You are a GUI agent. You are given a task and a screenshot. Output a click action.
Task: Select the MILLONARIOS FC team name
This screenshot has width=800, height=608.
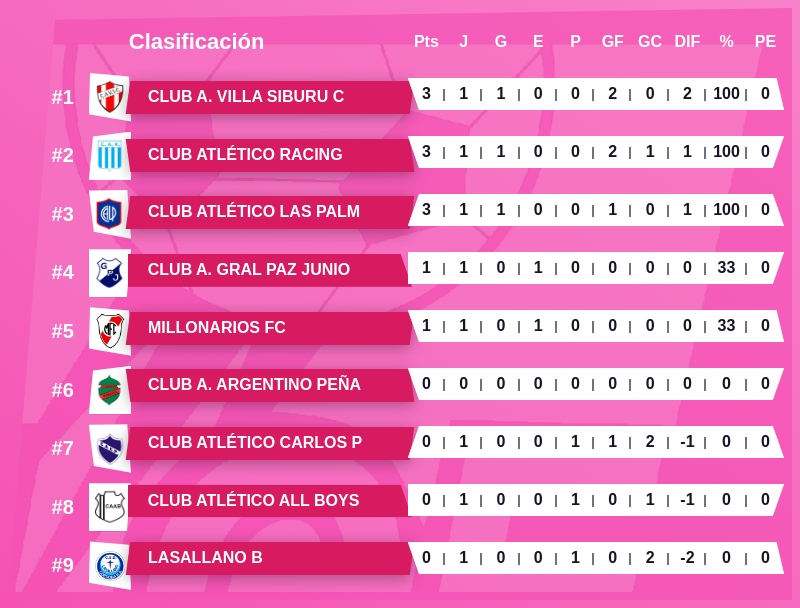coord(217,328)
